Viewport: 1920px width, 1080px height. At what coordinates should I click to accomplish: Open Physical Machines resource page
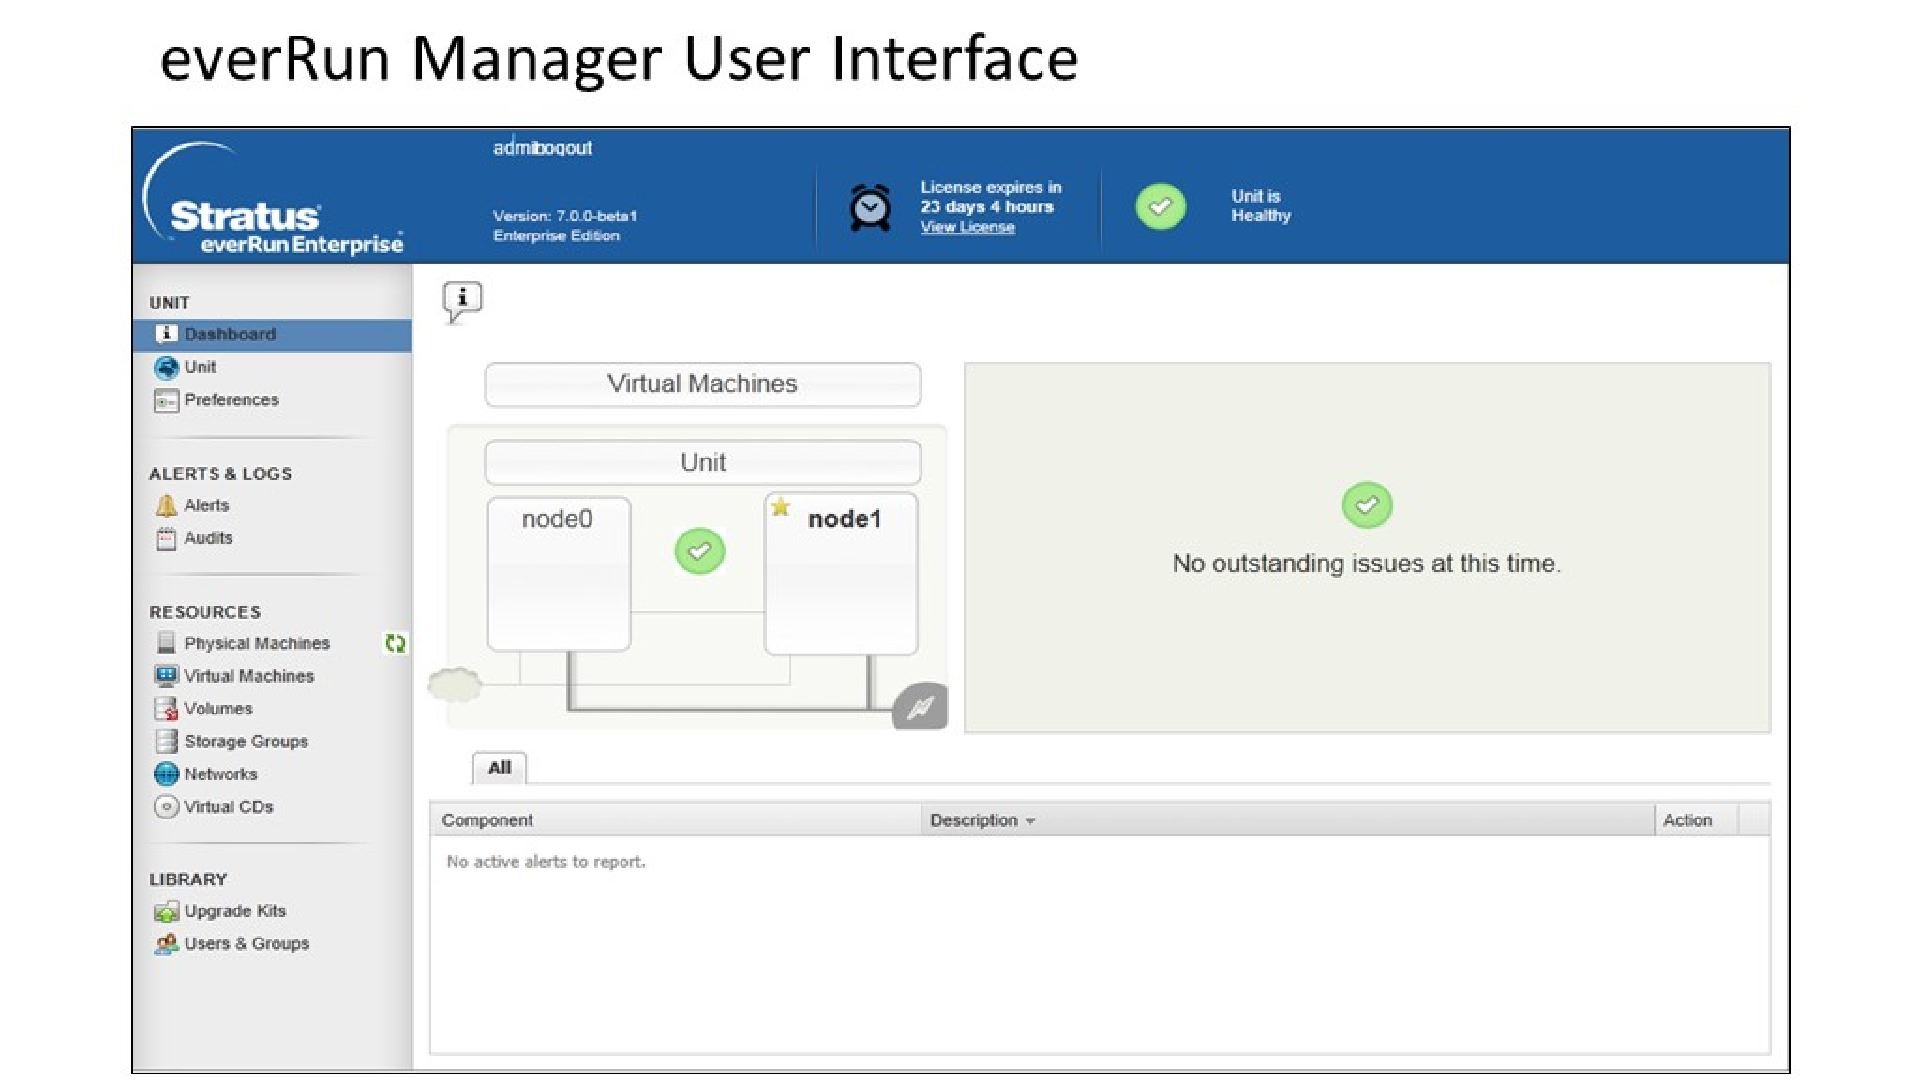[x=257, y=644]
